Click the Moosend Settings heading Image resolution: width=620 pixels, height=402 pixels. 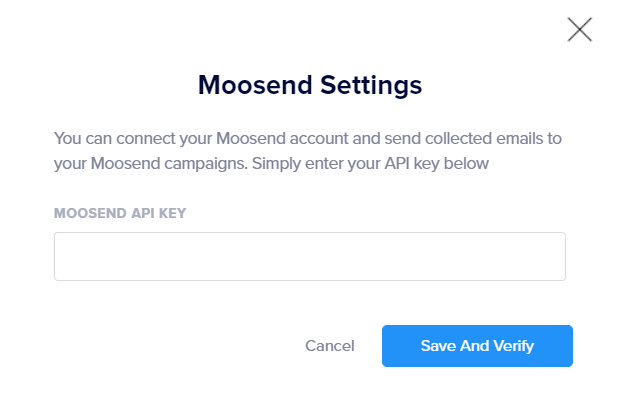[310, 84]
